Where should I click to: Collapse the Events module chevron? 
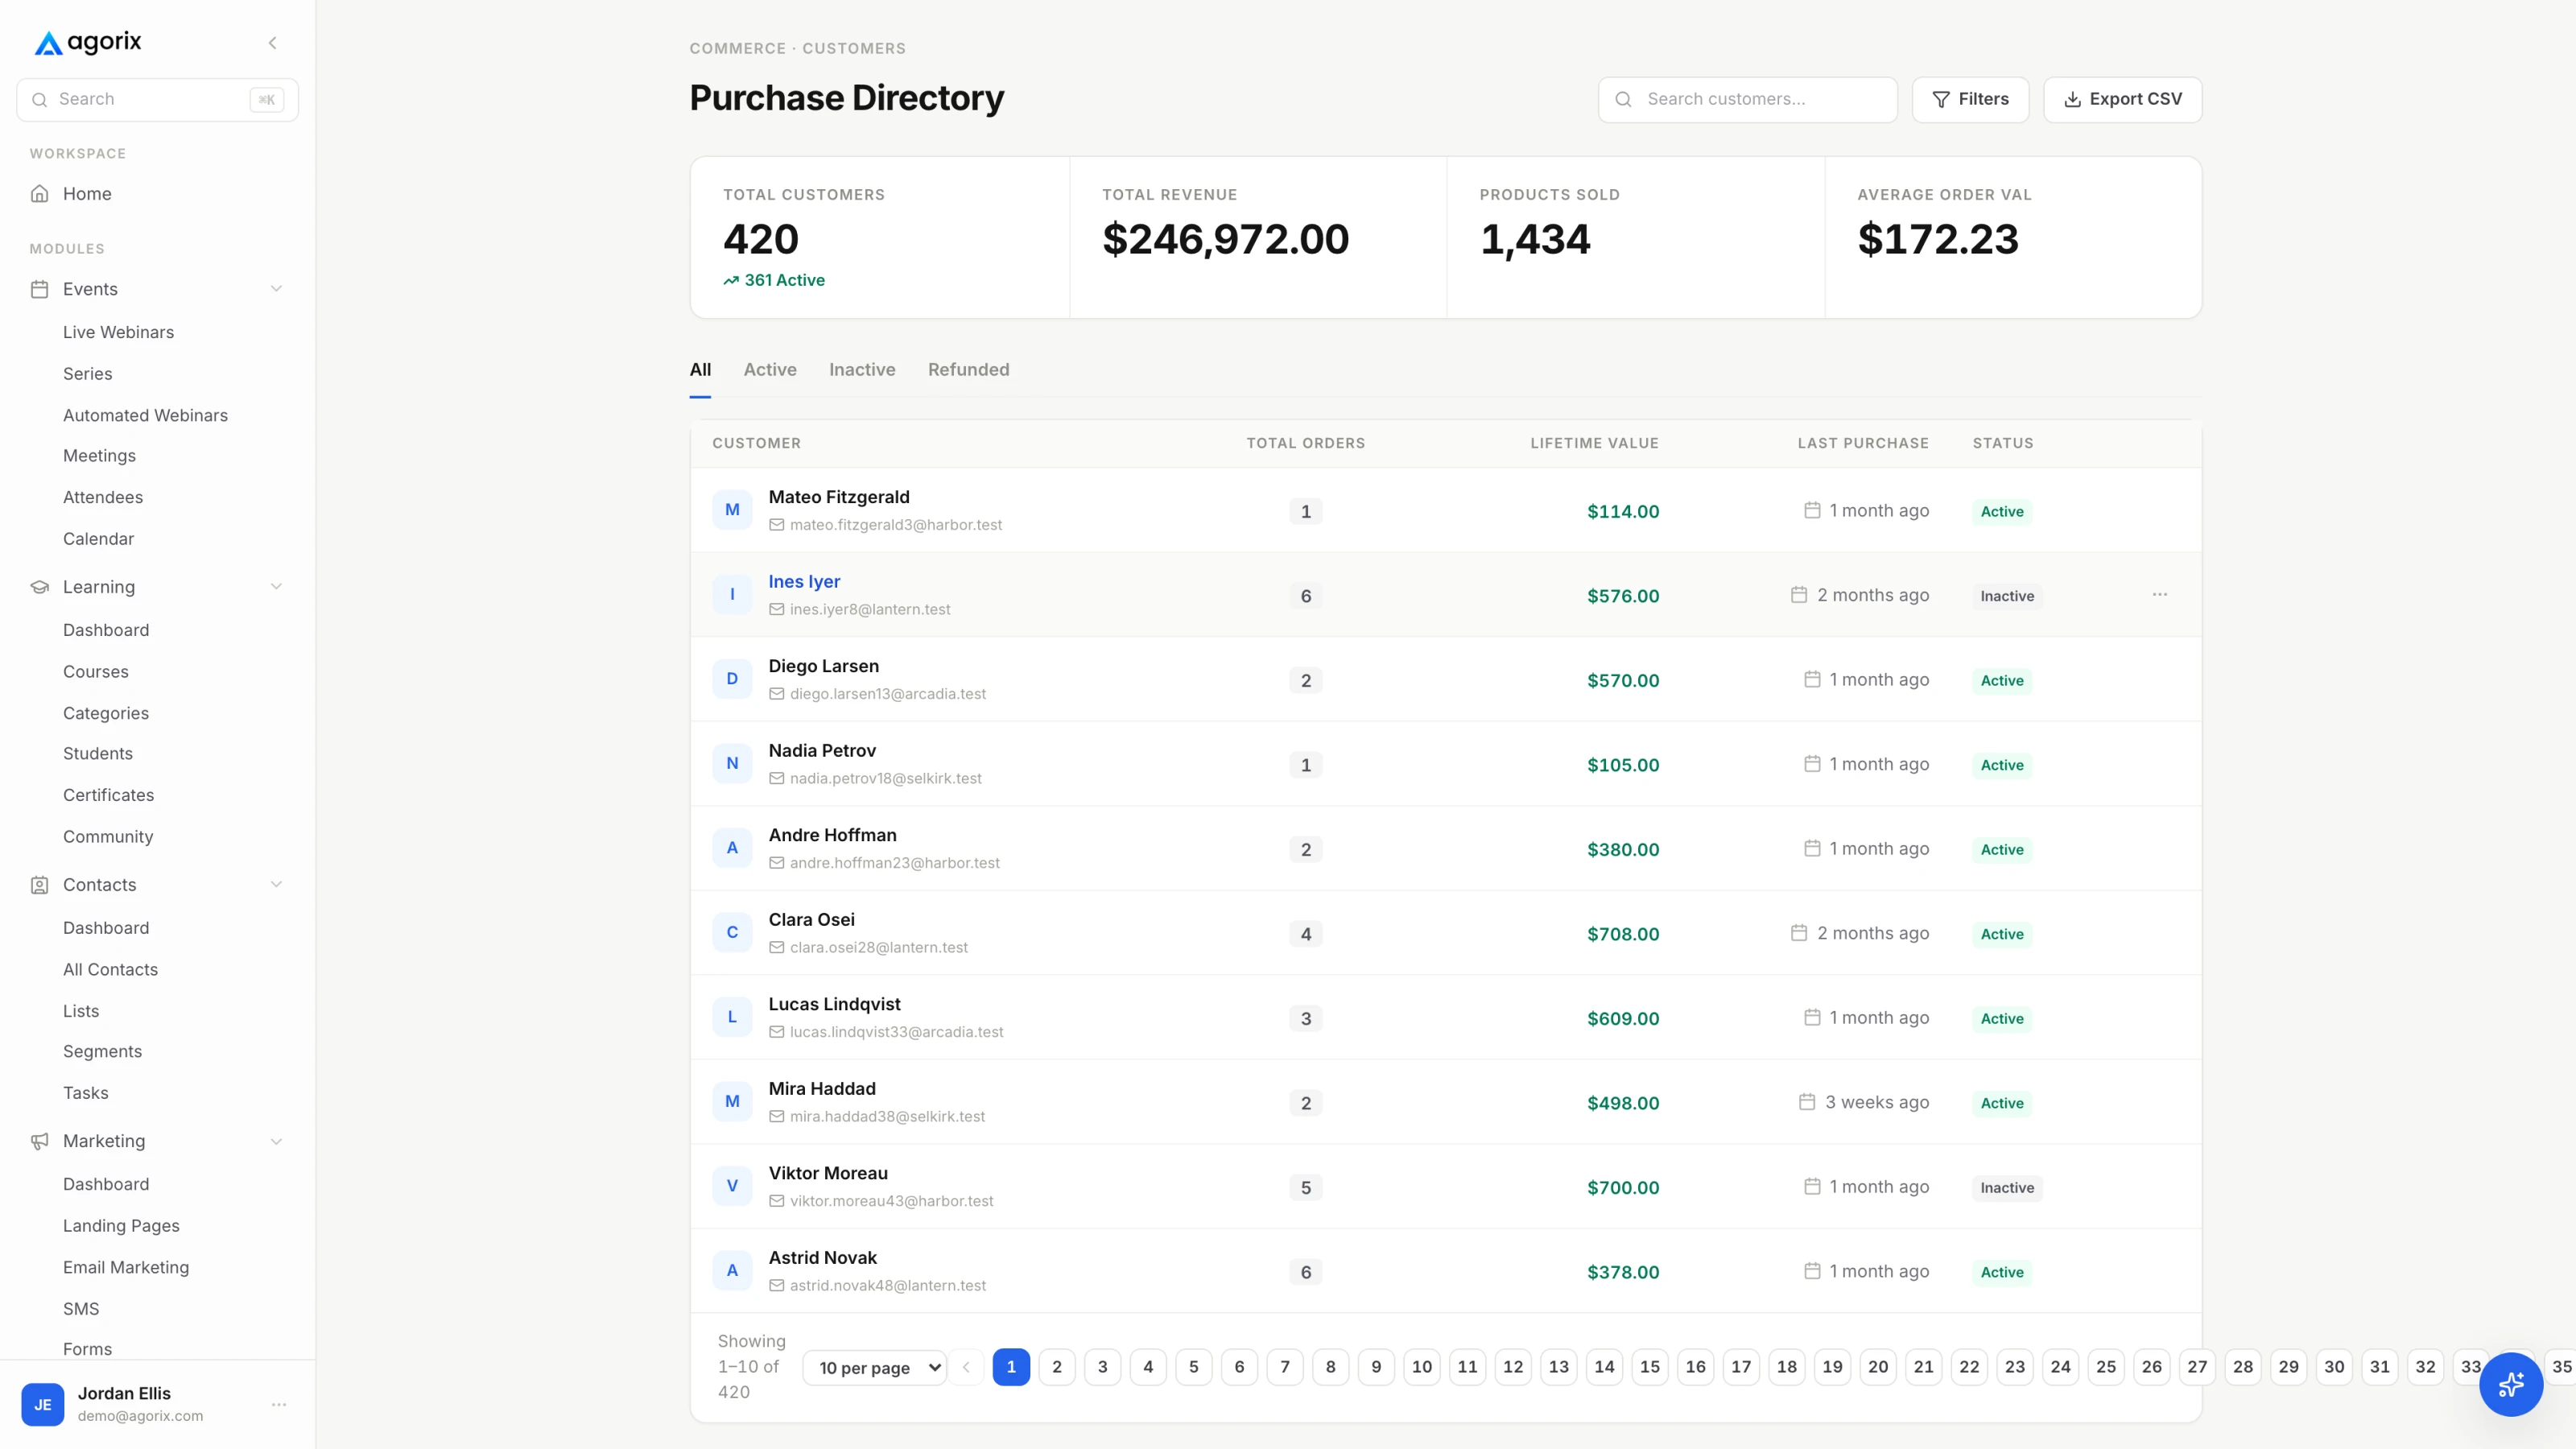(x=276, y=289)
